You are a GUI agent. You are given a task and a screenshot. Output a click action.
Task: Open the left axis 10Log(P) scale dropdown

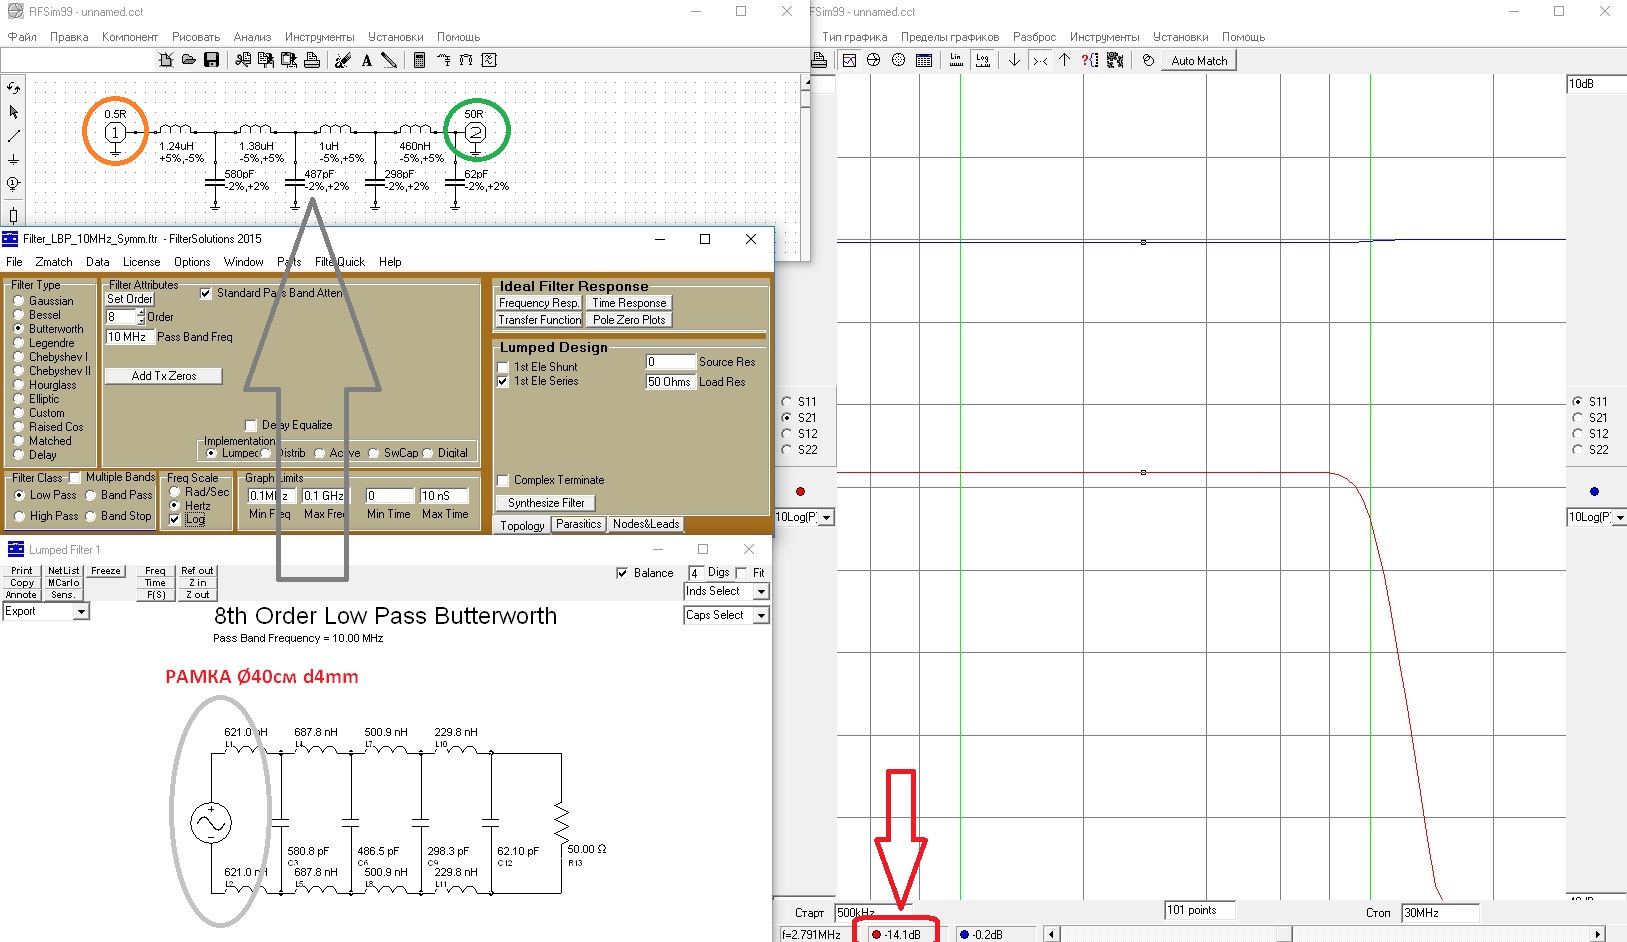827,517
